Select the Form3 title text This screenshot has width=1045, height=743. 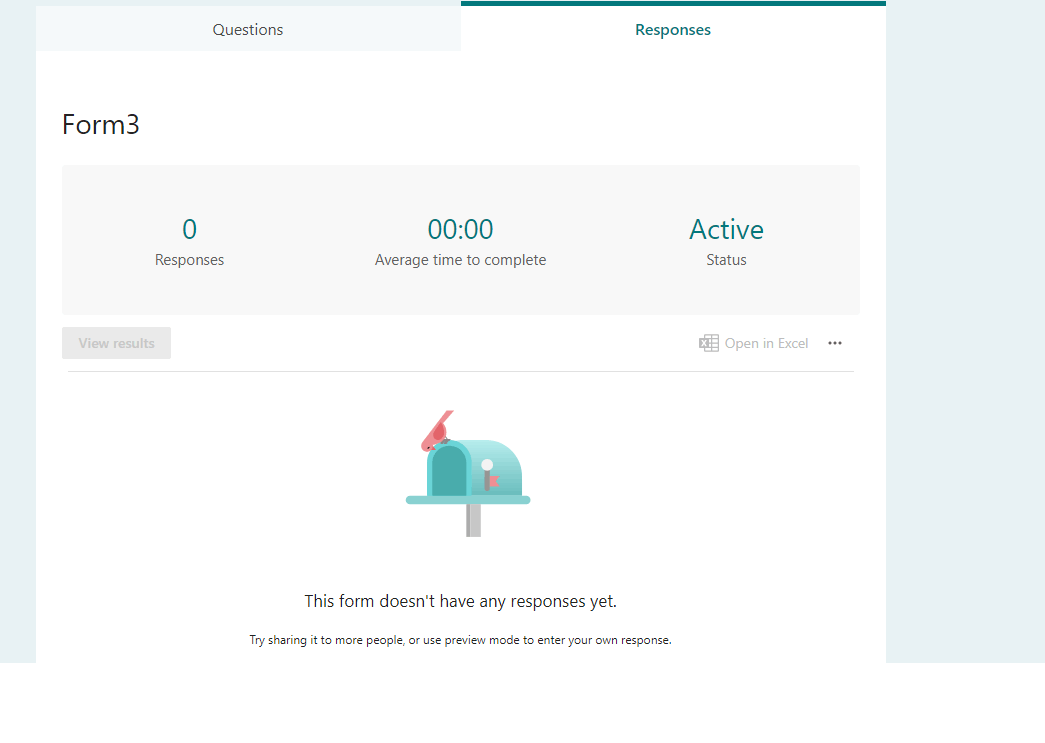tap(100, 124)
